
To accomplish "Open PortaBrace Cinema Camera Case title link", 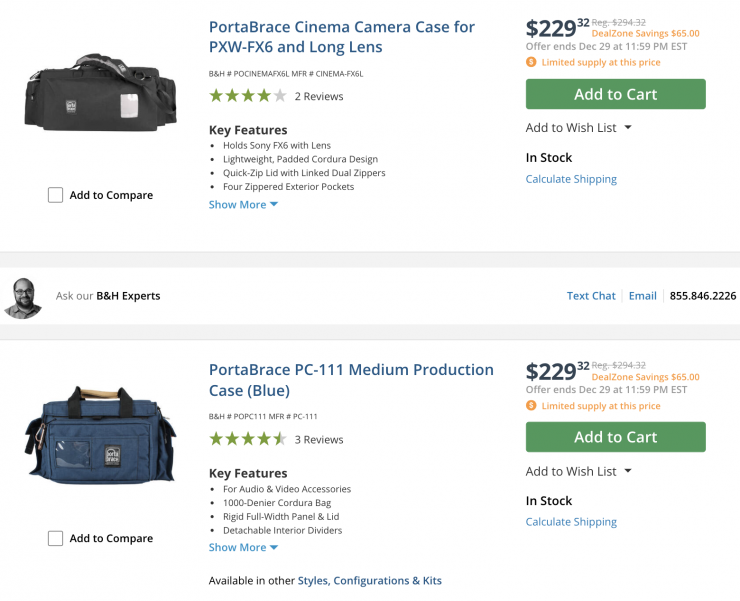I will point(341,37).
